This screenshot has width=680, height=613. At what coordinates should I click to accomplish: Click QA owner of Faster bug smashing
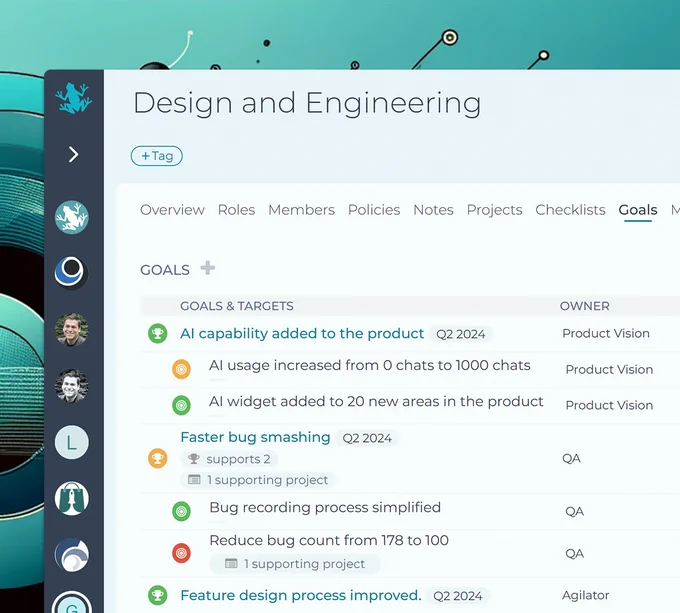coord(571,458)
